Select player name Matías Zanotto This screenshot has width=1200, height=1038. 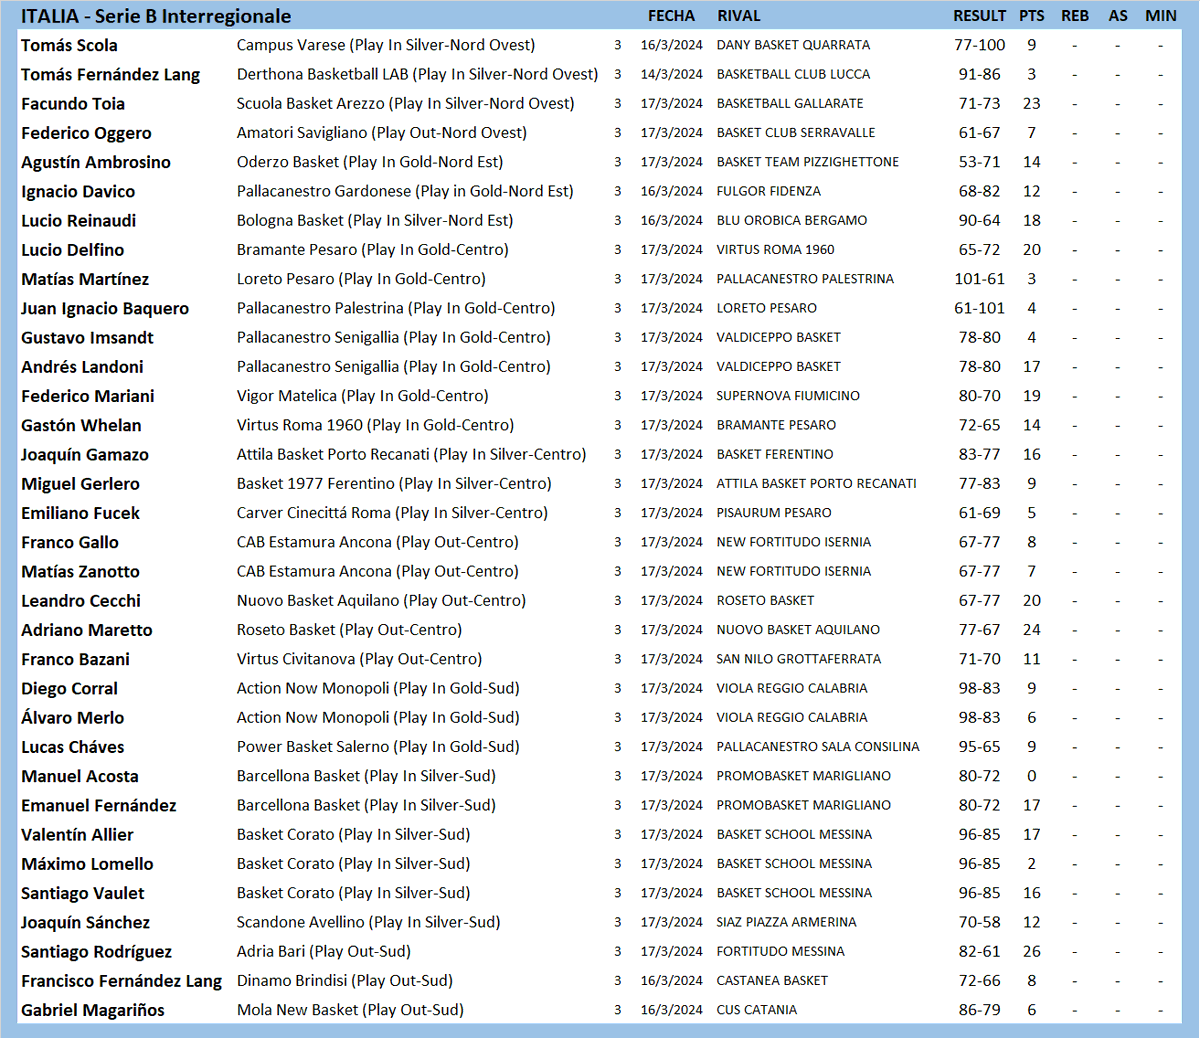(x=80, y=572)
